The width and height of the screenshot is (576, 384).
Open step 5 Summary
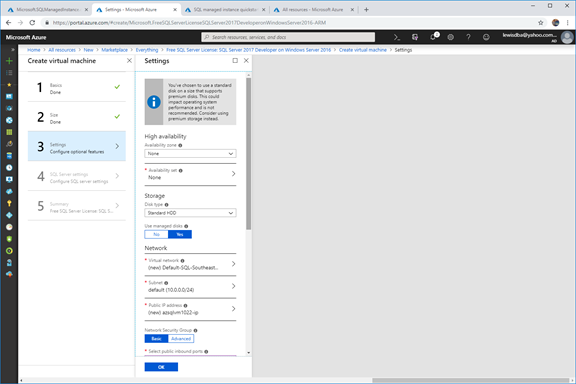tap(77, 206)
